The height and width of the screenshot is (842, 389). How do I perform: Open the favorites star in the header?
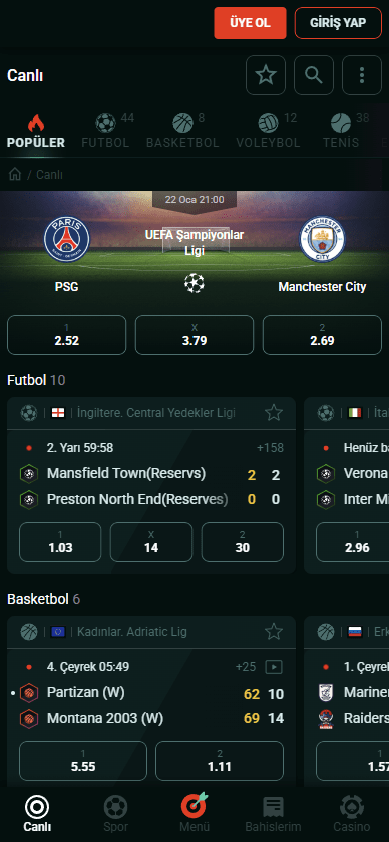266,75
